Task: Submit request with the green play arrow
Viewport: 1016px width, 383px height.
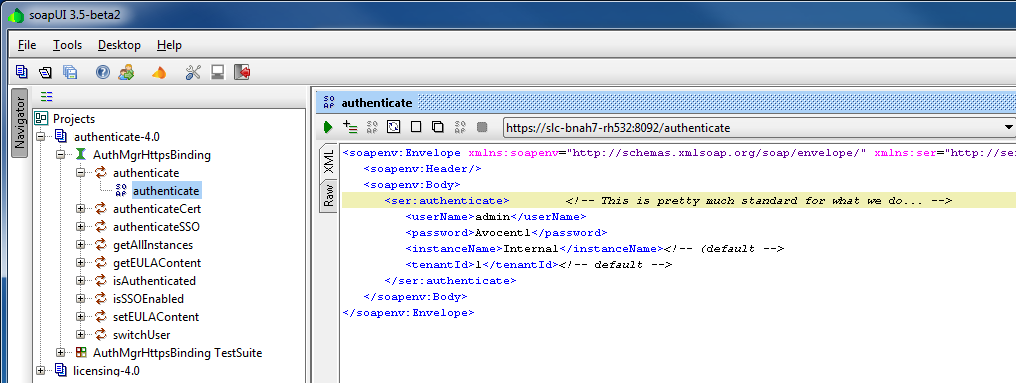Action: (x=328, y=127)
